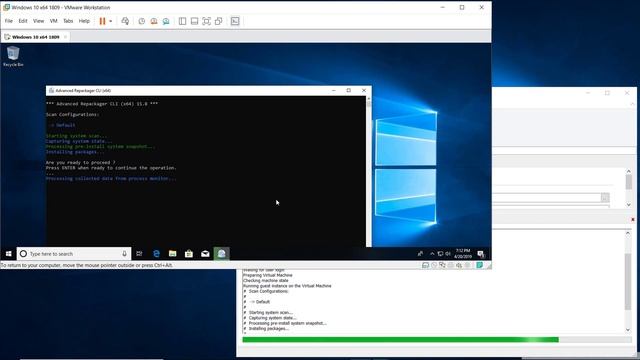Click the green progress bar in the background window
640x360 pixels.
[x=400, y=340]
